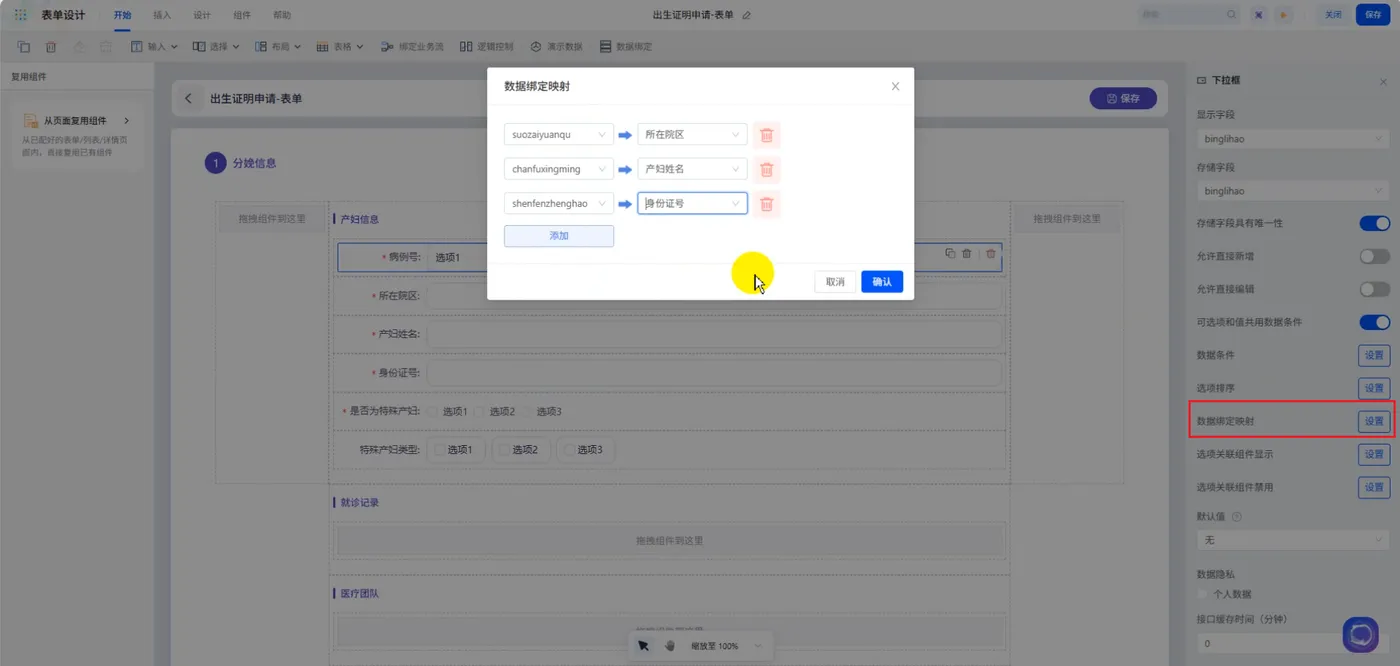This screenshot has width=1400, height=666.
Task: Switch to the 设计 tab
Action: coord(202,15)
